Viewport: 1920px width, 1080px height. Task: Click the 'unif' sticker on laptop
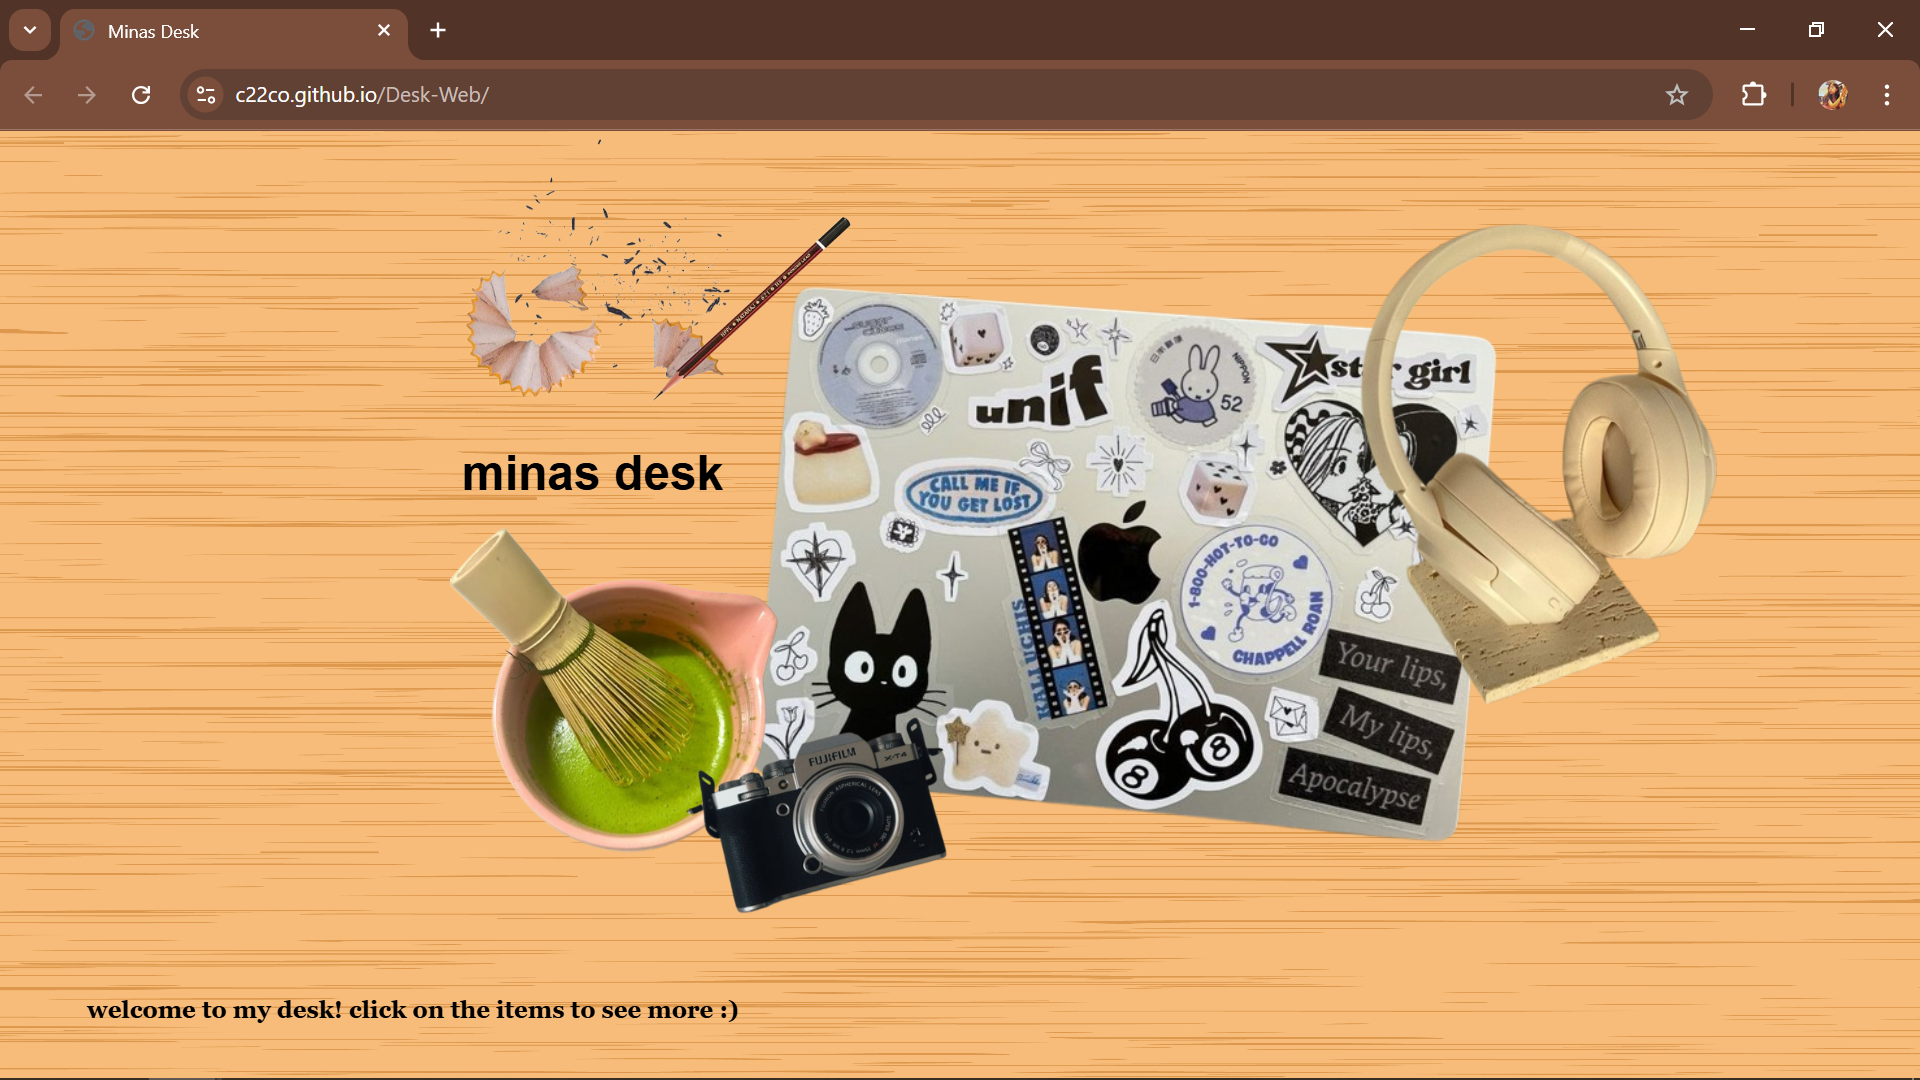(1040, 393)
